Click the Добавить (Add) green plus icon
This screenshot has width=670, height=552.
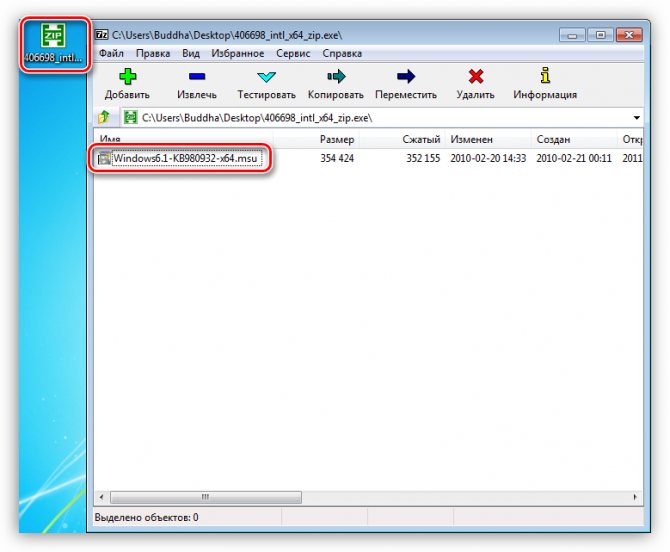click(127, 77)
